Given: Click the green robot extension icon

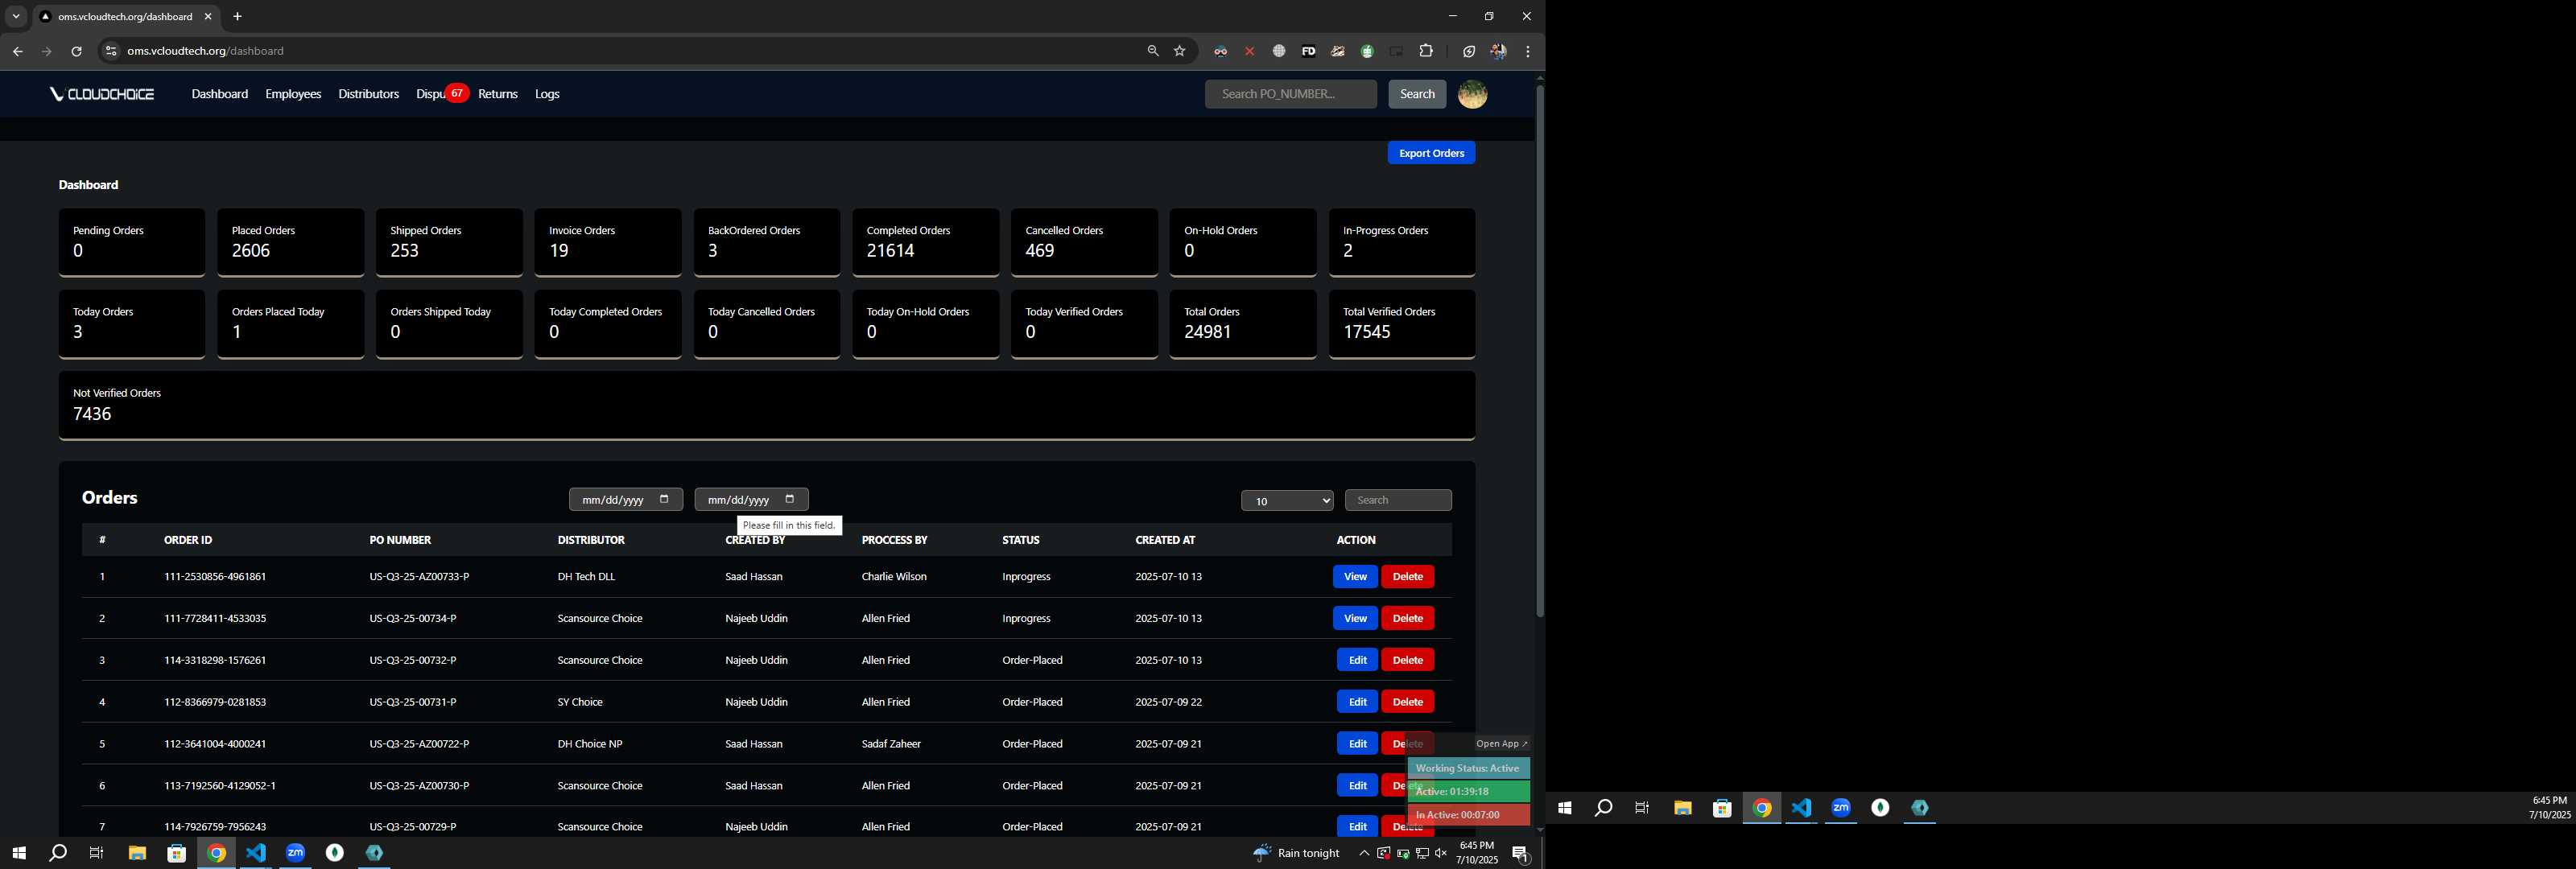Looking at the screenshot, I should click(1367, 51).
